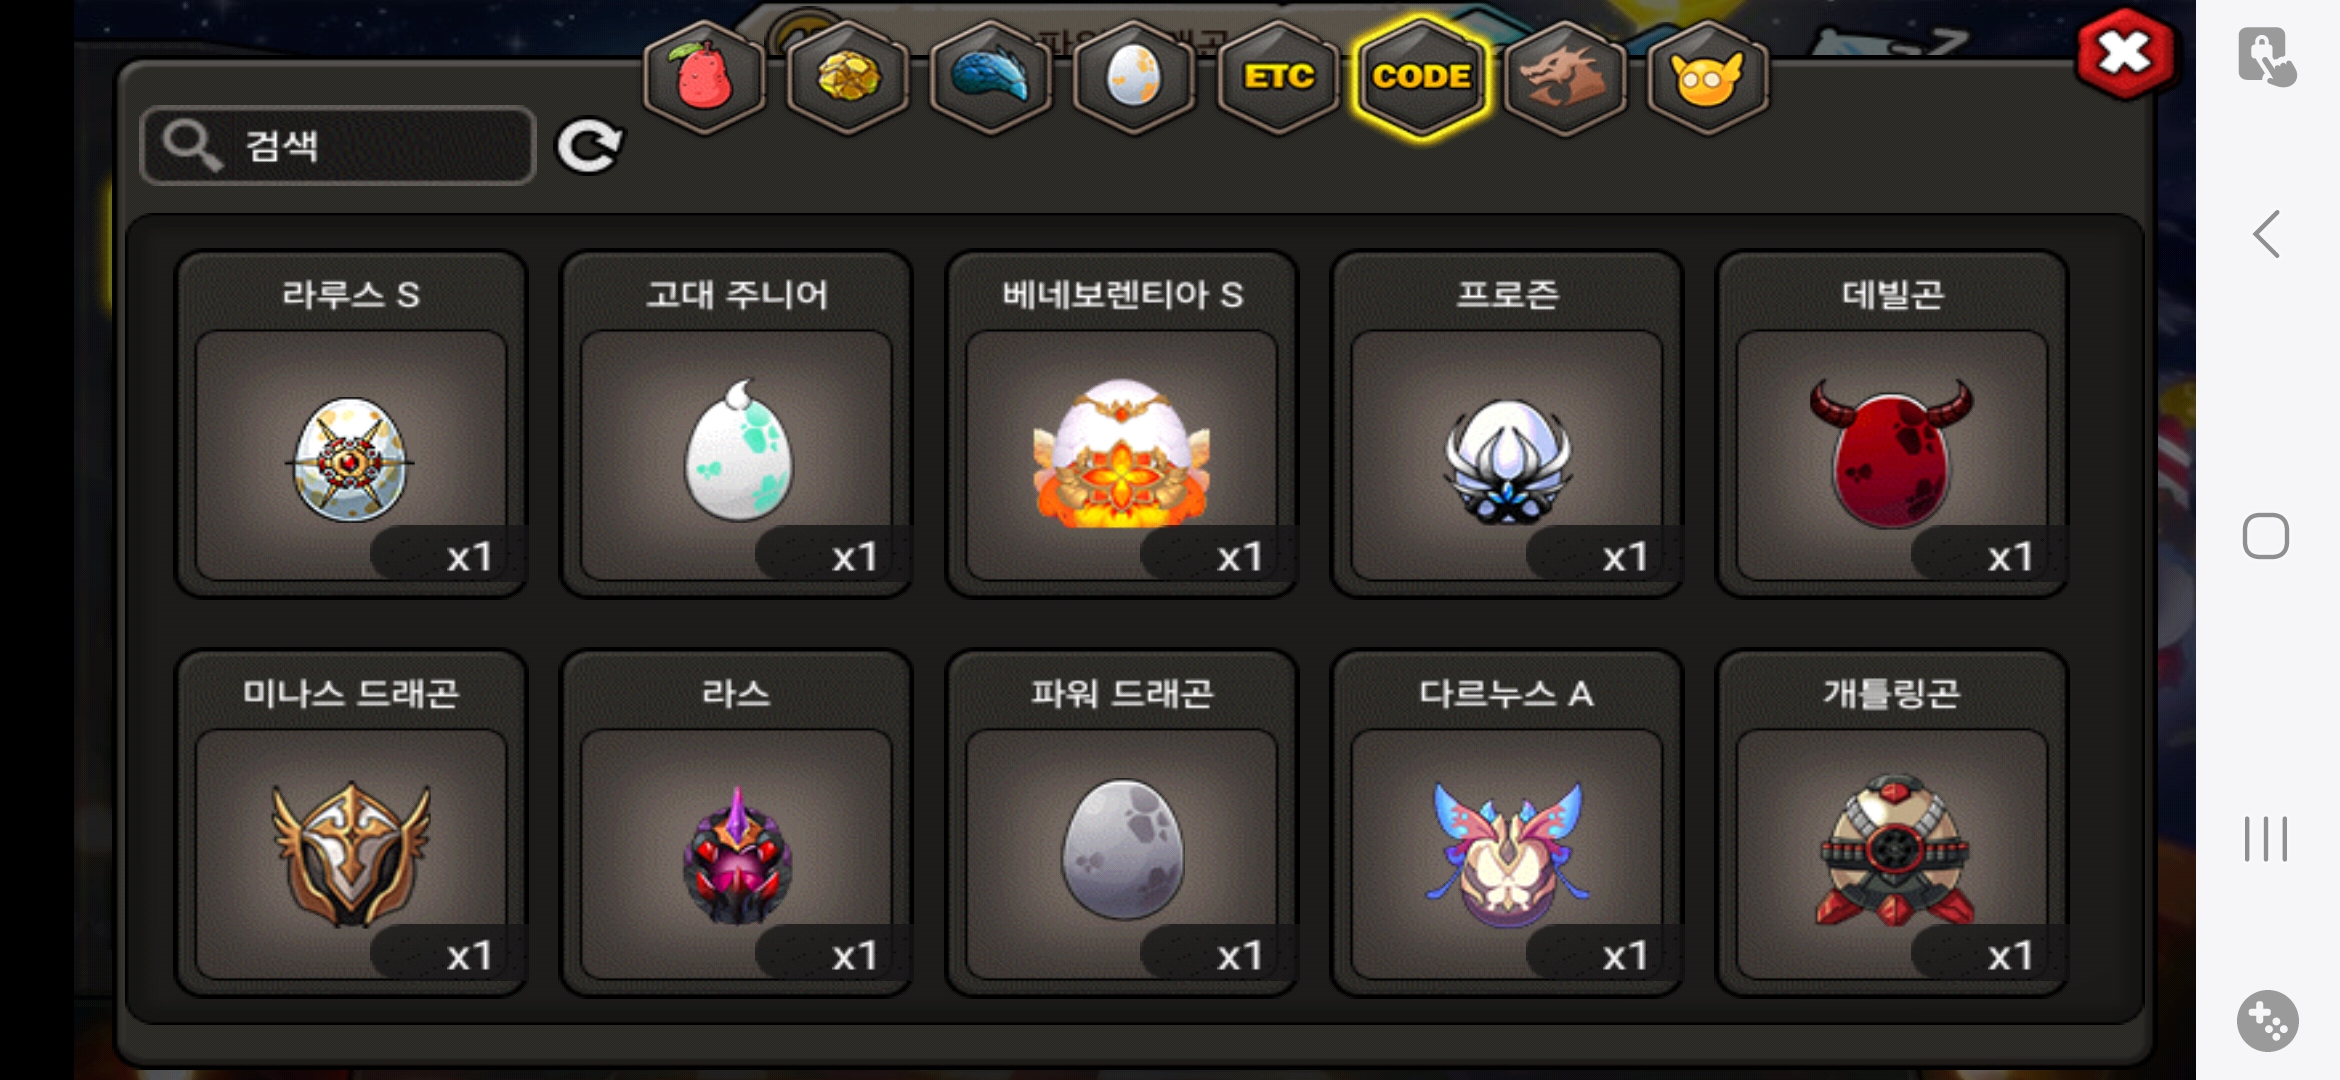The width and height of the screenshot is (2340, 1080).
Task: Focus the 검색 search field
Action: 338,146
